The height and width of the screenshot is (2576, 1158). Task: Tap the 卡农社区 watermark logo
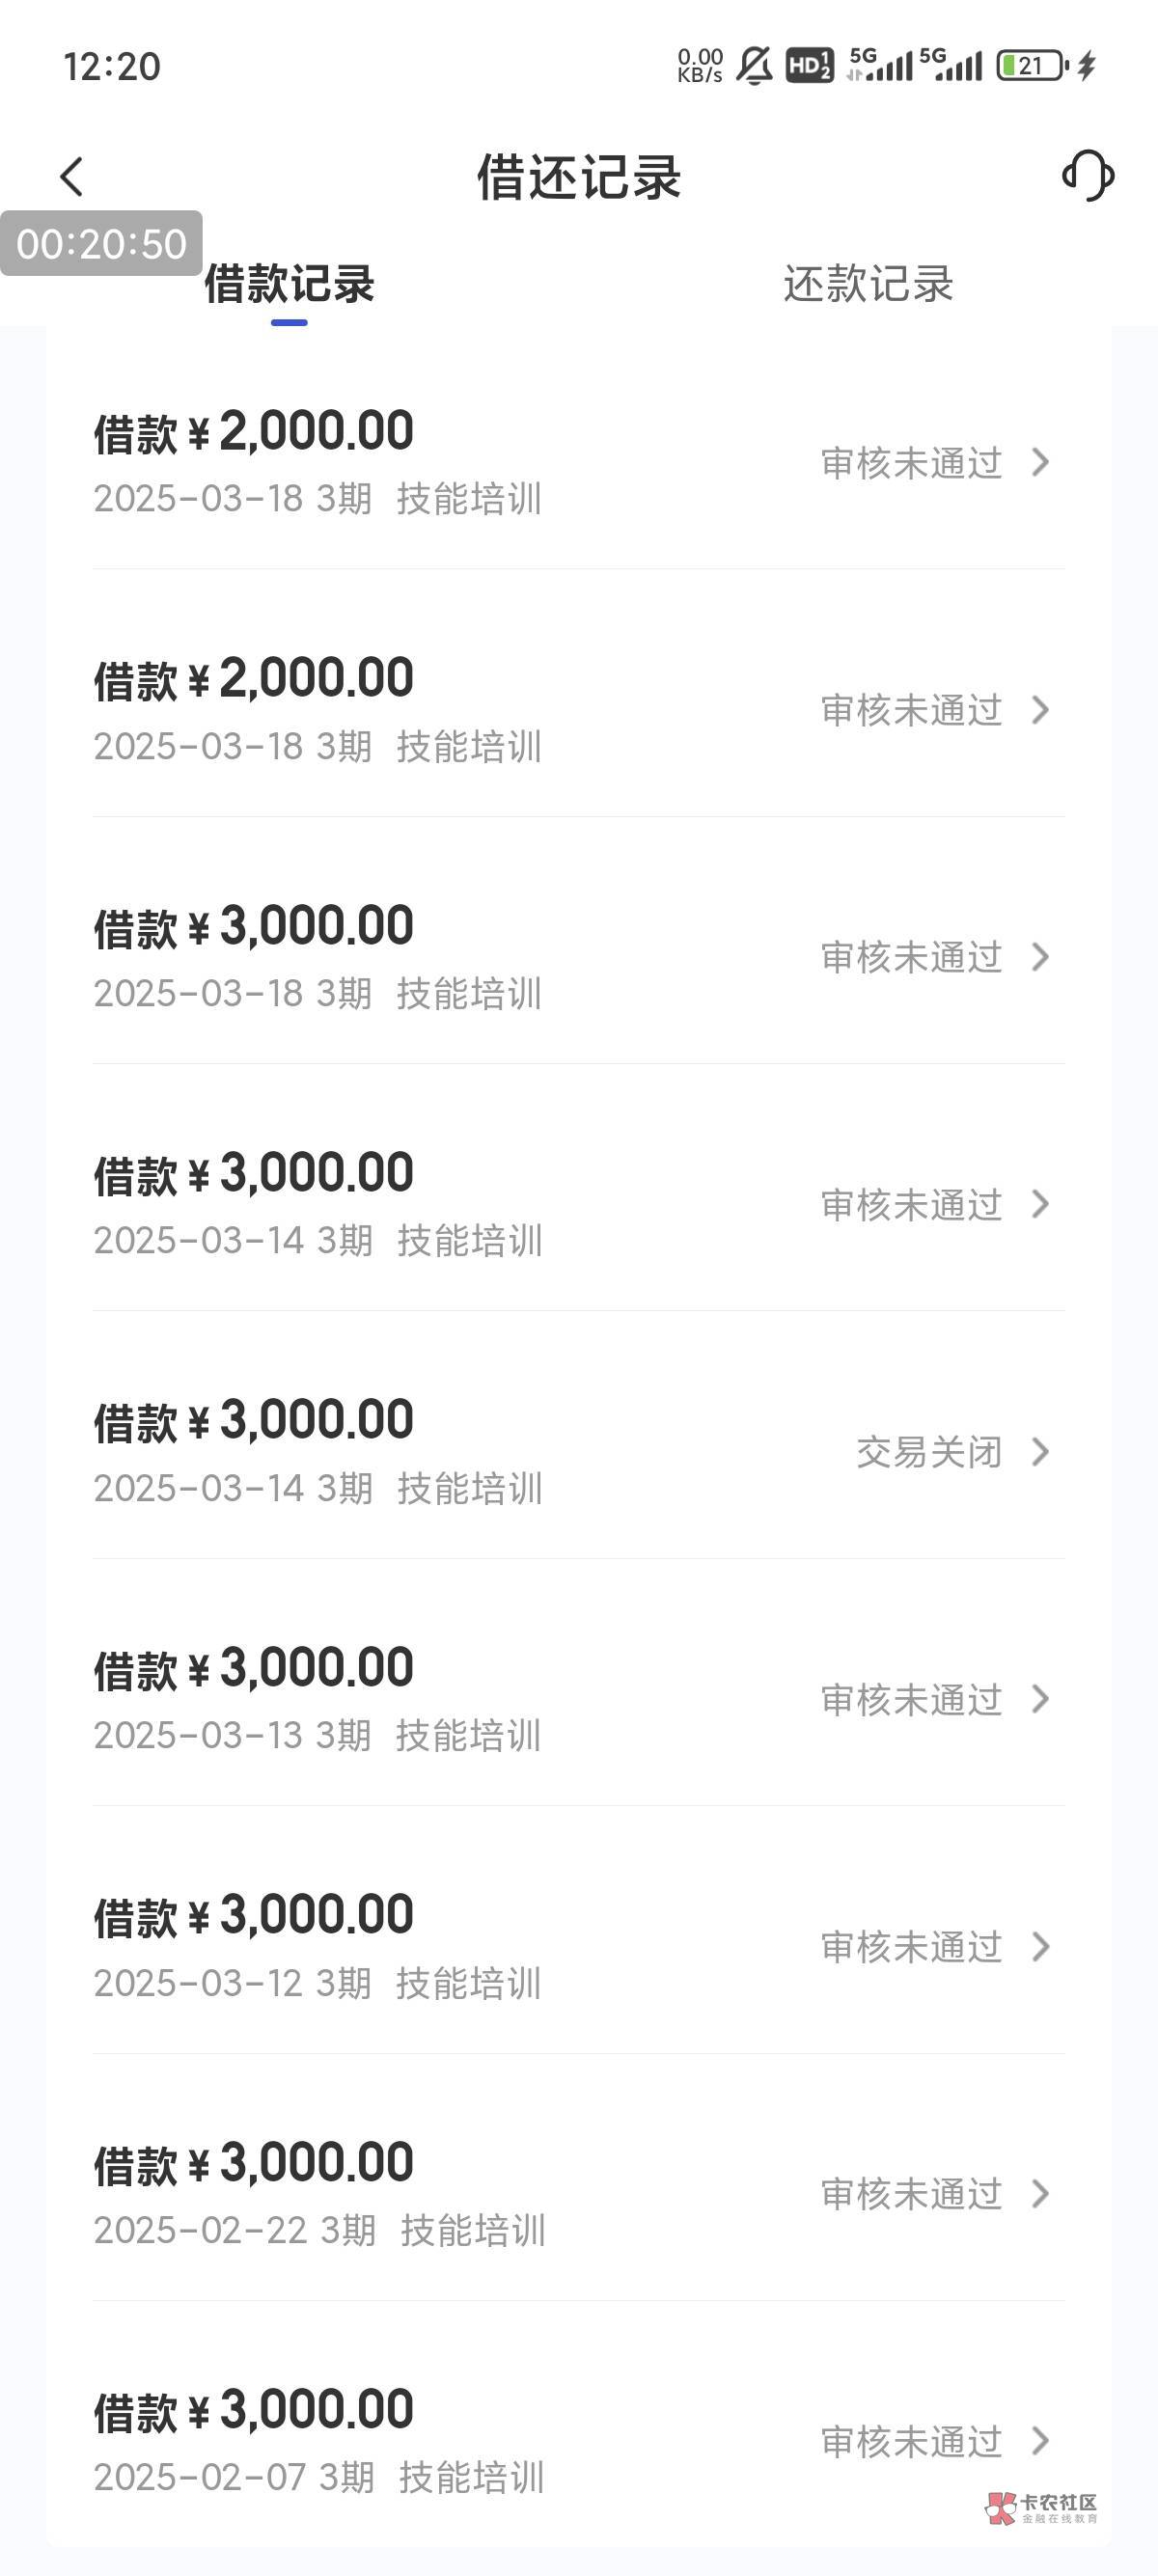tap(1042, 2507)
